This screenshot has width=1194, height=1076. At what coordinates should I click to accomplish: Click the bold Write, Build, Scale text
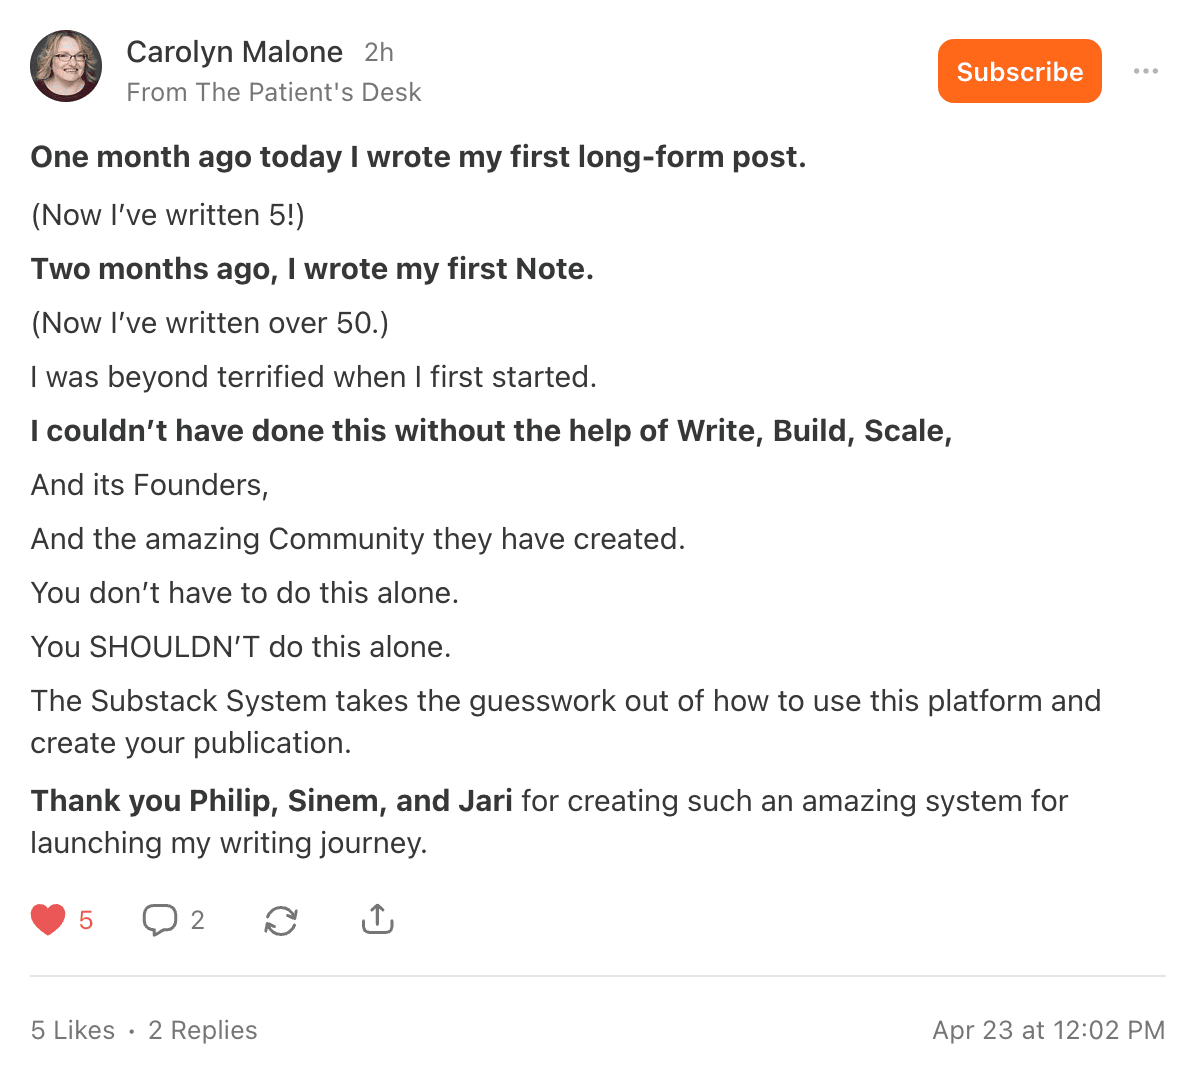point(813,431)
